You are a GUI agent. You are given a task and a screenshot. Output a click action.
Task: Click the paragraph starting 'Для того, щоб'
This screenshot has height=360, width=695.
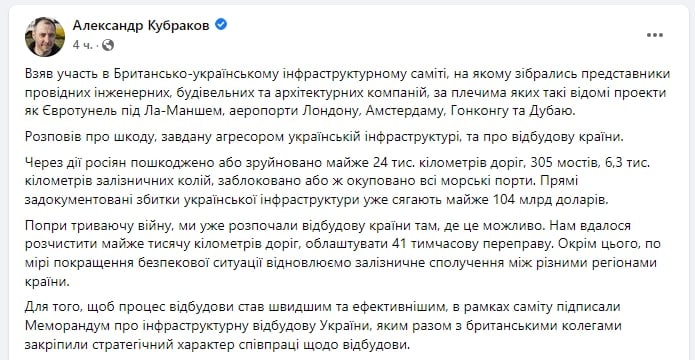click(323, 325)
